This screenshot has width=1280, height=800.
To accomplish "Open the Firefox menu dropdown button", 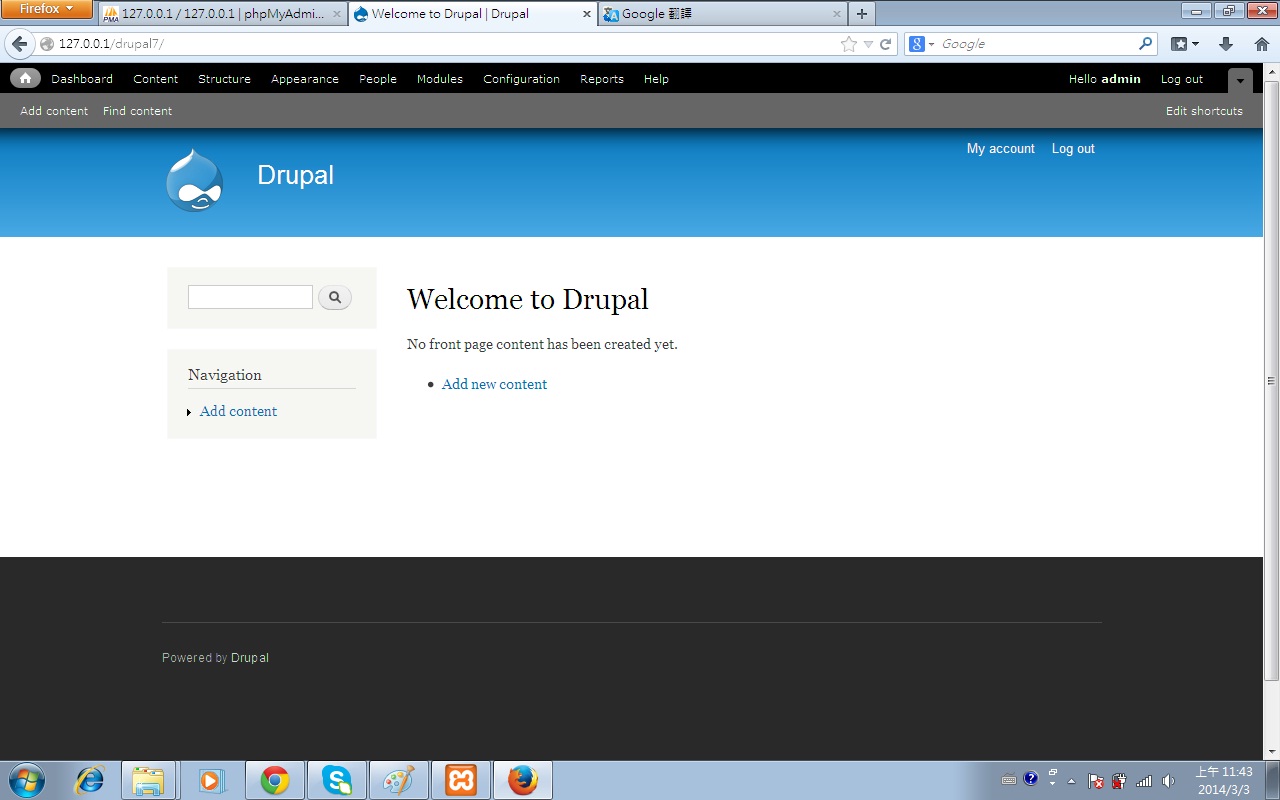I will tap(46, 9).
